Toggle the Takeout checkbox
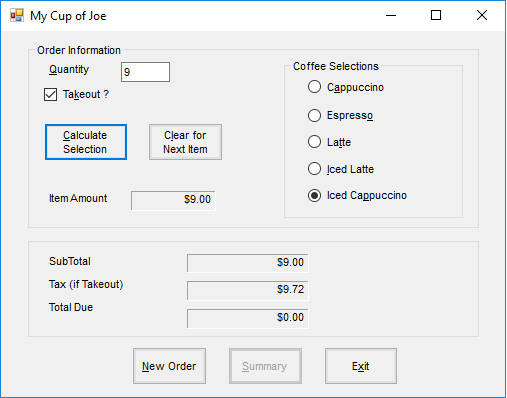507x398 pixels. click(x=50, y=95)
